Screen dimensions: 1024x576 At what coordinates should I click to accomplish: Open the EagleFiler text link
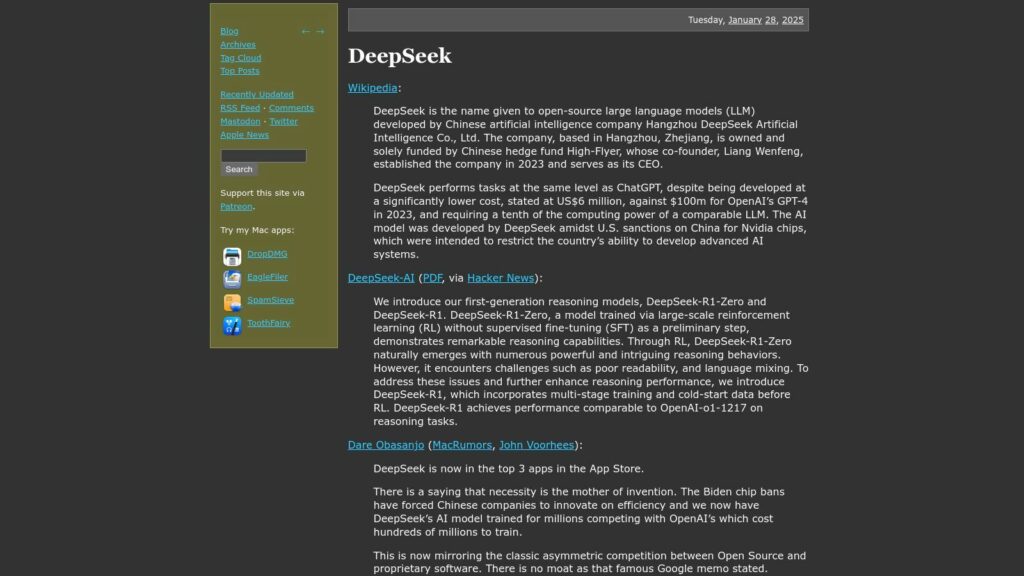coord(267,276)
